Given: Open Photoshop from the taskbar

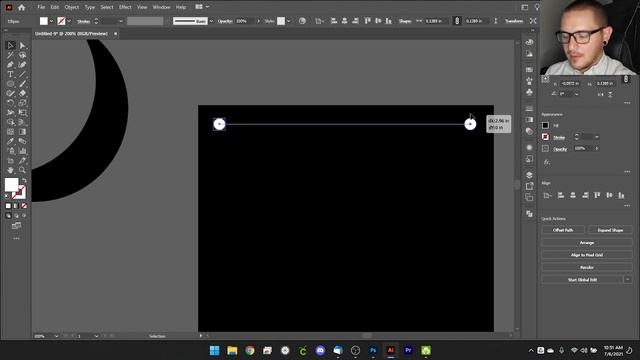Looking at the screenshot, I should click(373, 351).
